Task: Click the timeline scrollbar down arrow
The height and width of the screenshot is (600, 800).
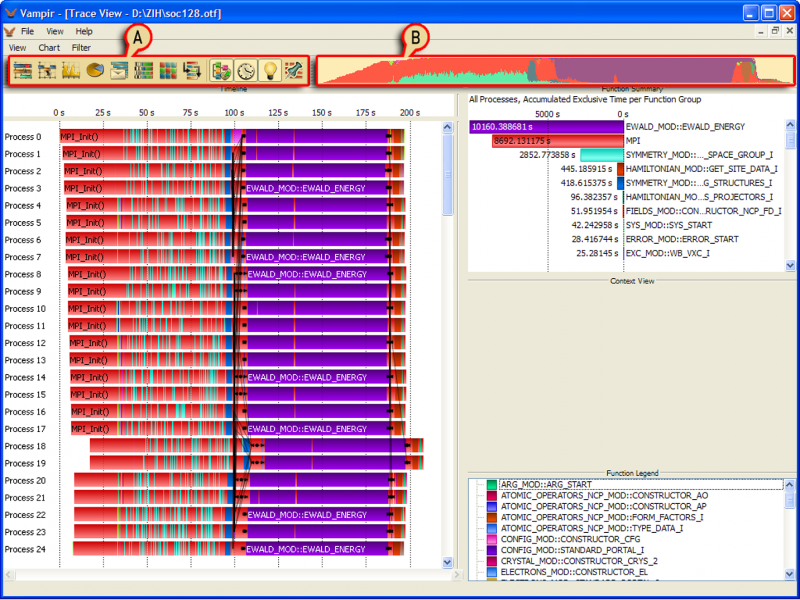Action: coord(447,562)
